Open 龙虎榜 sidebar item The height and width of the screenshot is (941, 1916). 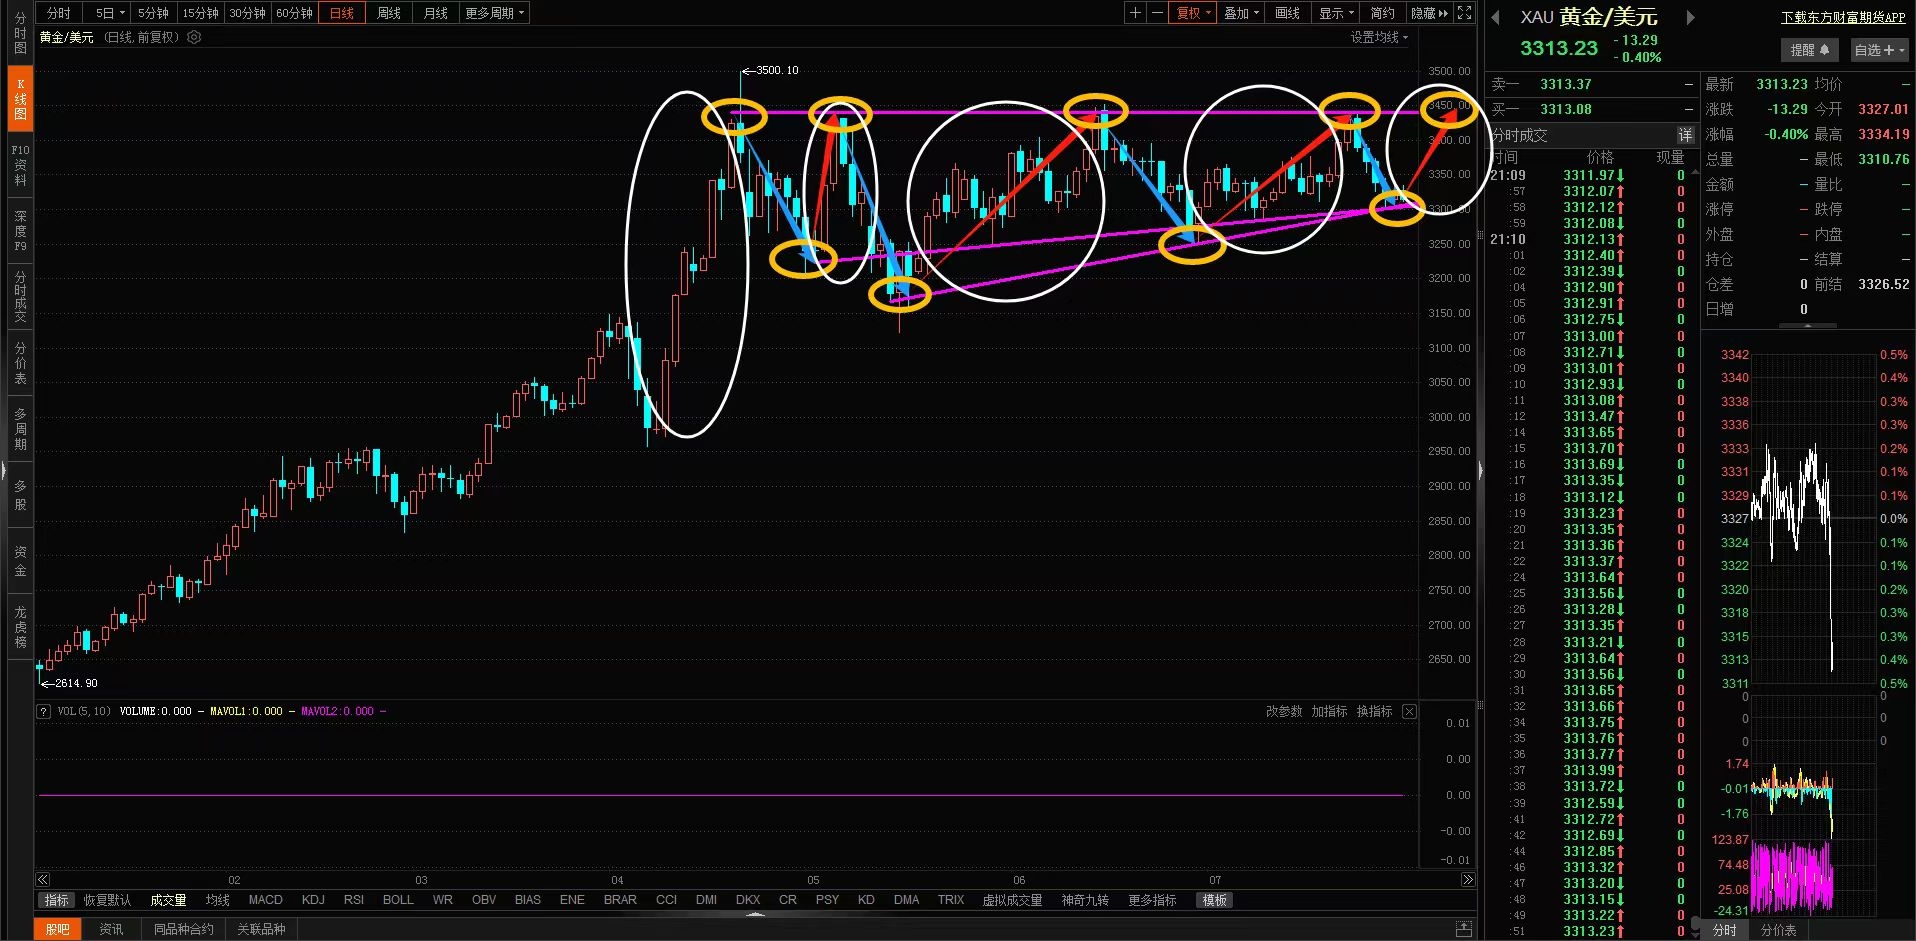pos(20,626)
